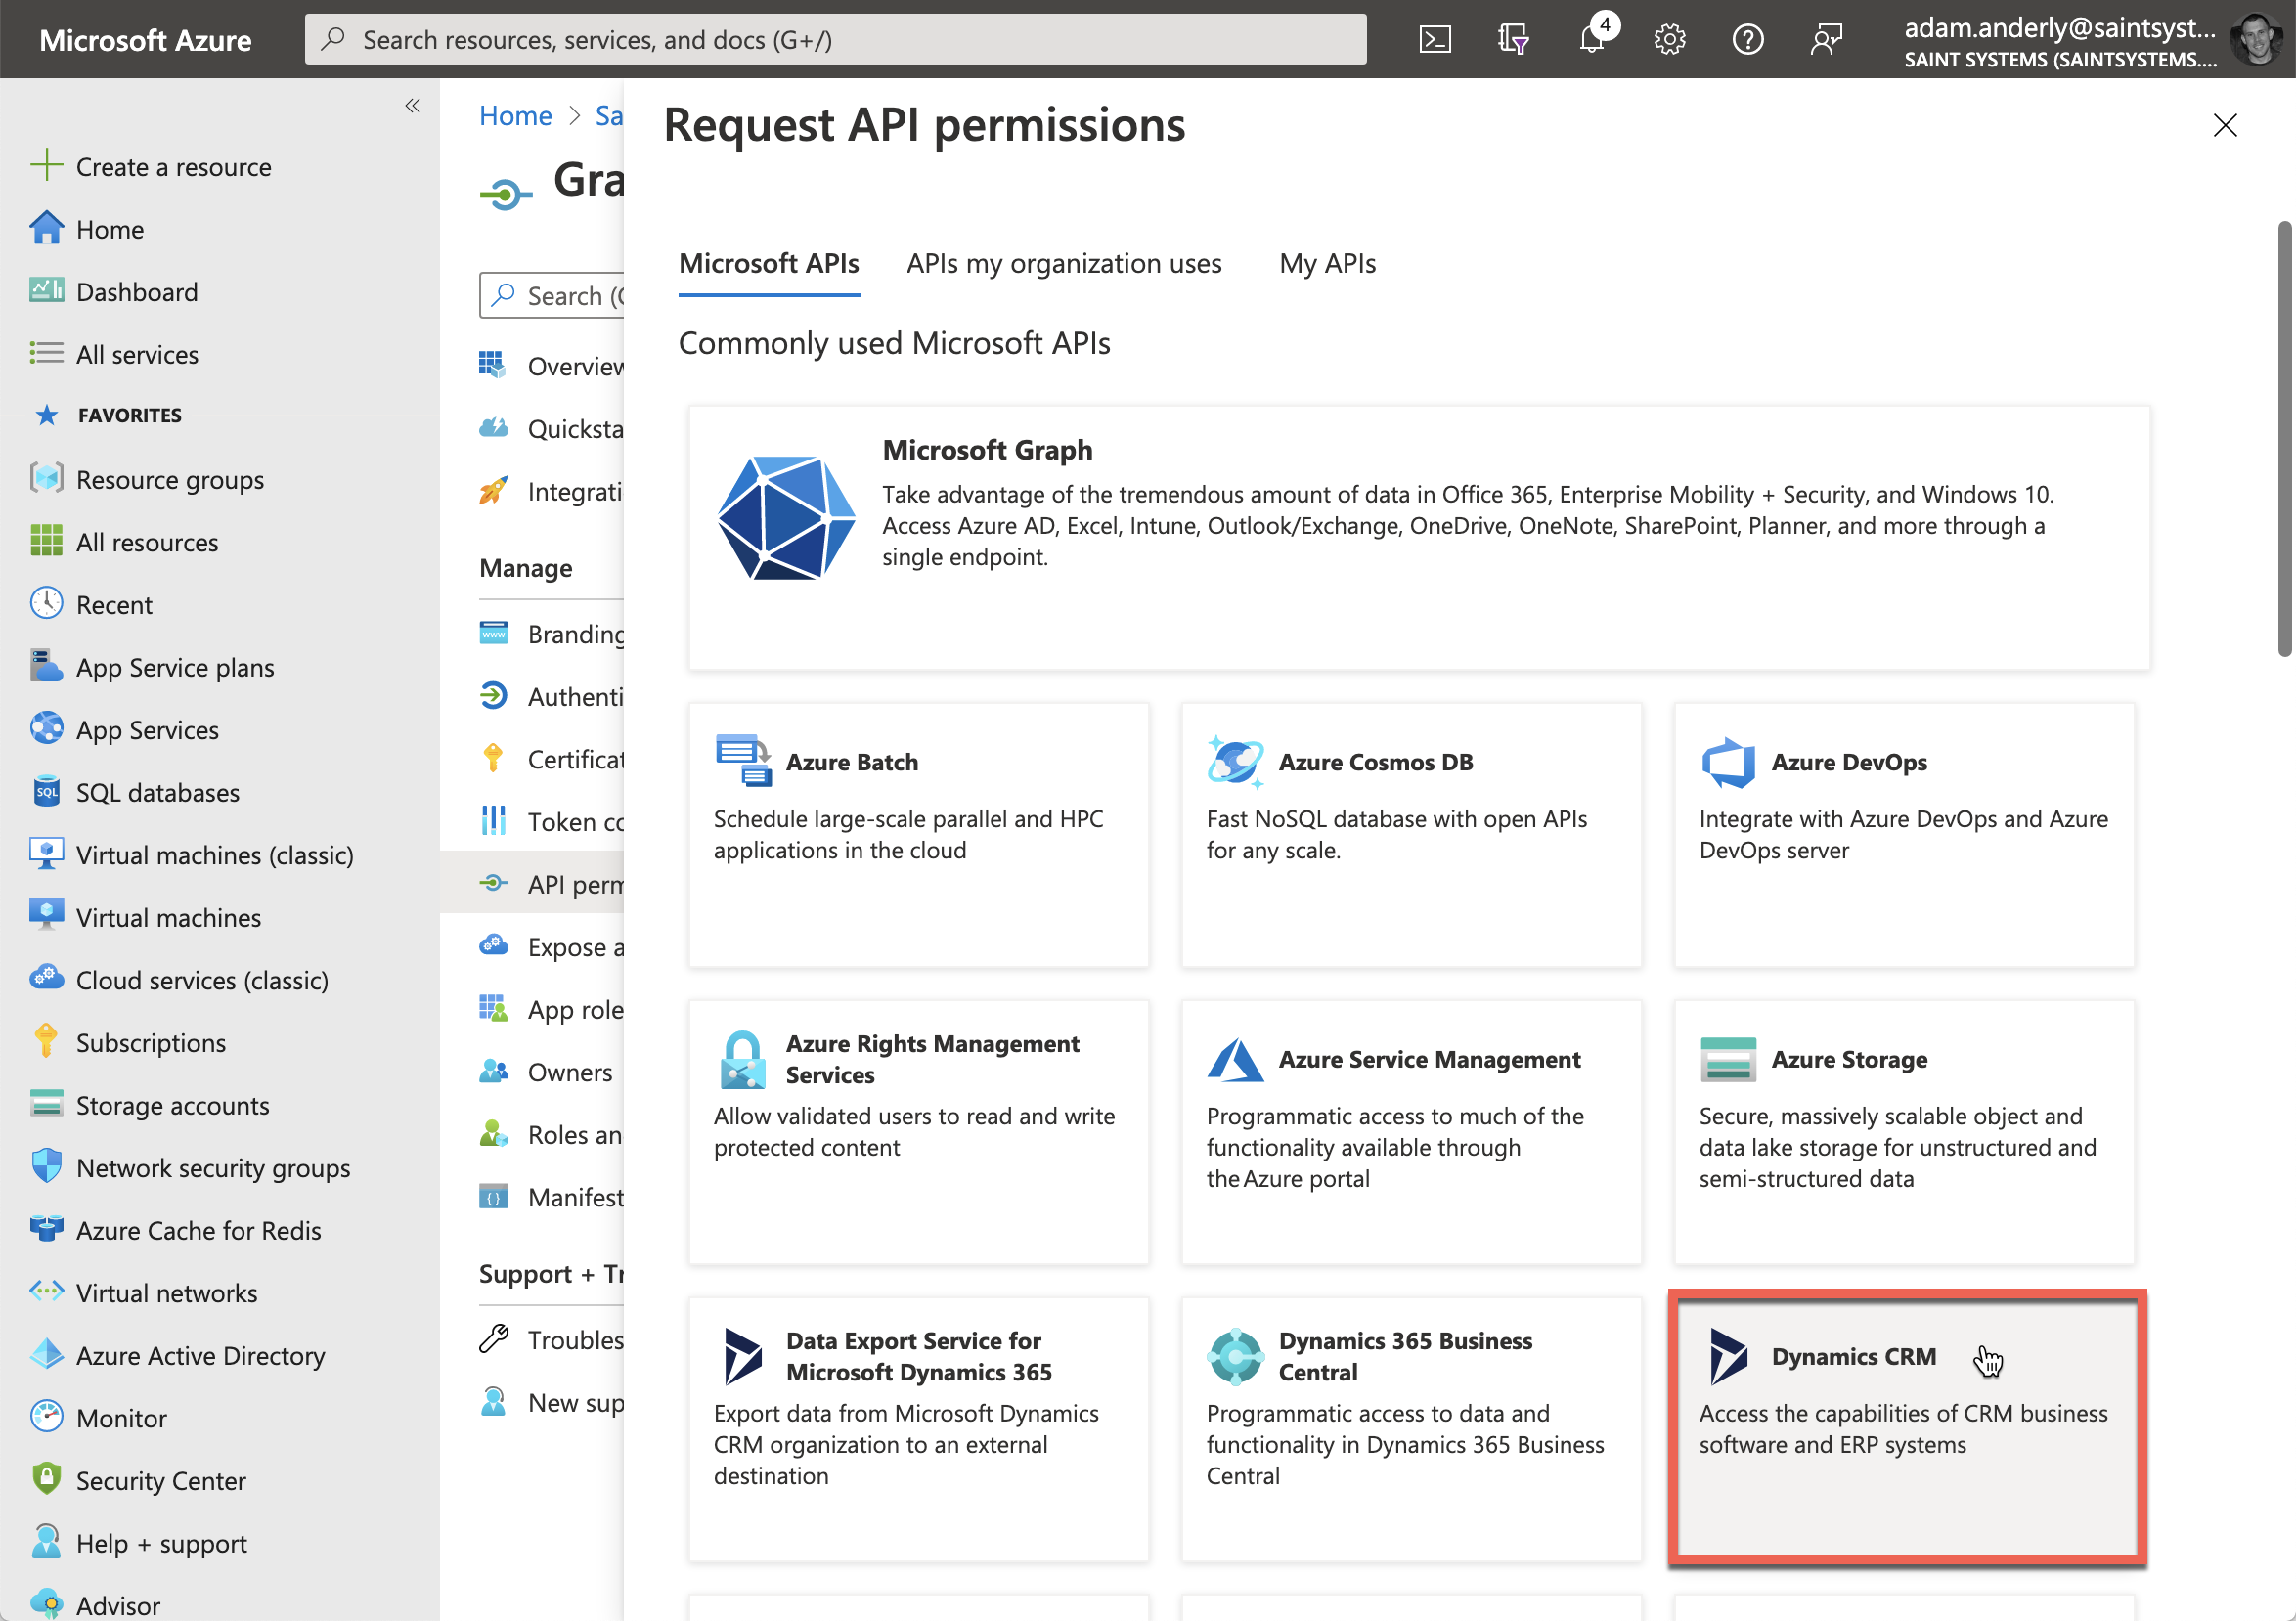Click the Cloud services (classic) icon
This screenshot has width=2296, height=1621.
click(46, 979)
